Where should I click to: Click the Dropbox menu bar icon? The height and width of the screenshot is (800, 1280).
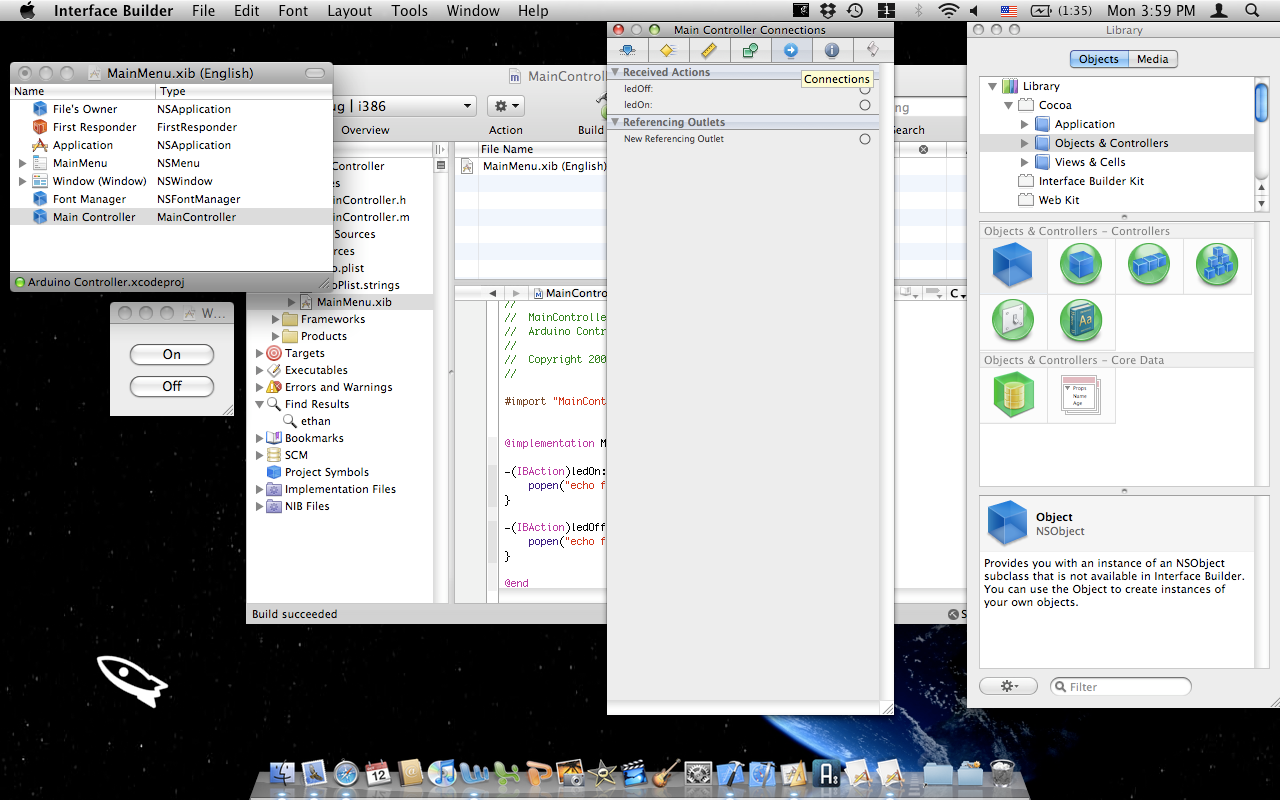click(x=828, y=11)
